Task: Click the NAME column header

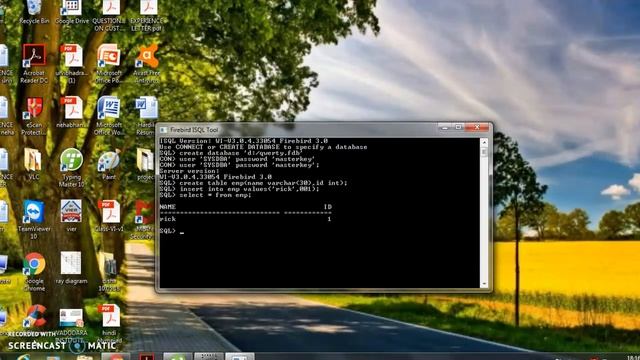Action: tap(168, 207)
